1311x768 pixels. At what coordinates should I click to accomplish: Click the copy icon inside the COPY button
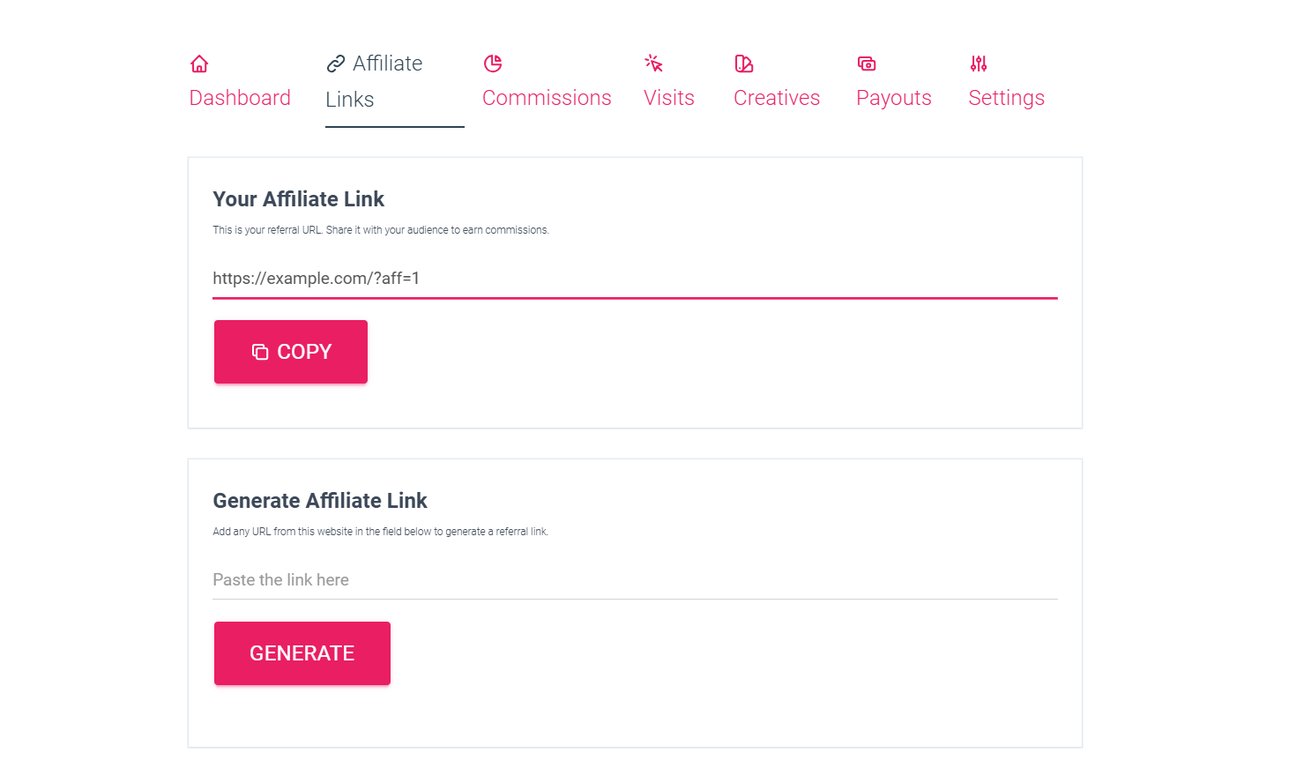tap(261, 351)
